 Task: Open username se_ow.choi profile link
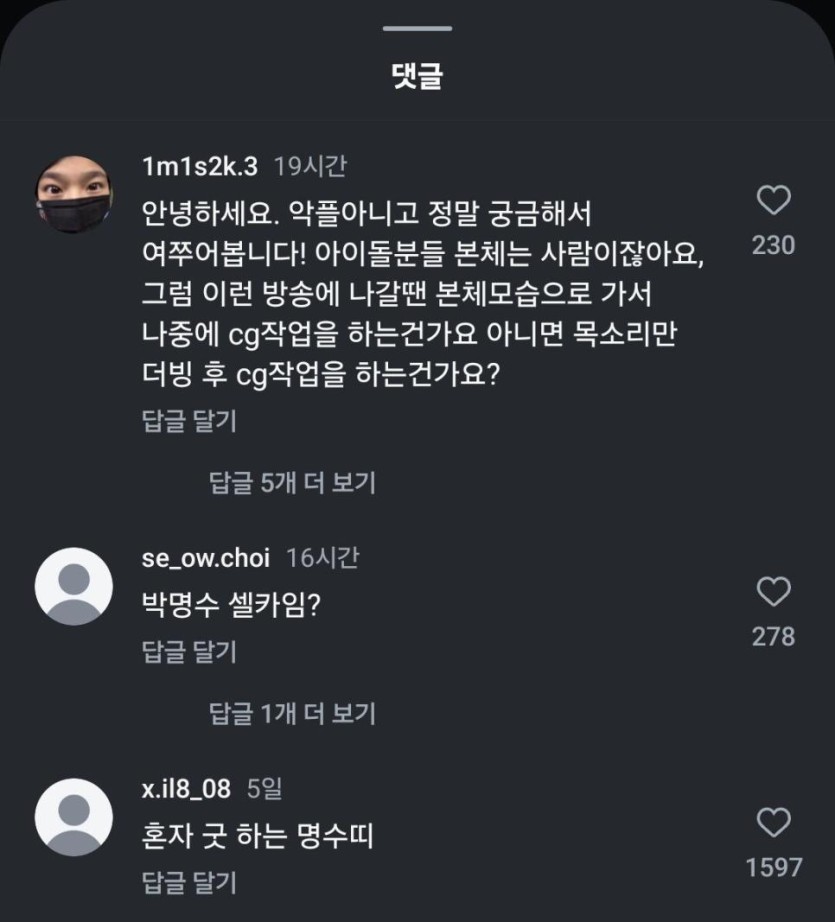pos(206,558)
